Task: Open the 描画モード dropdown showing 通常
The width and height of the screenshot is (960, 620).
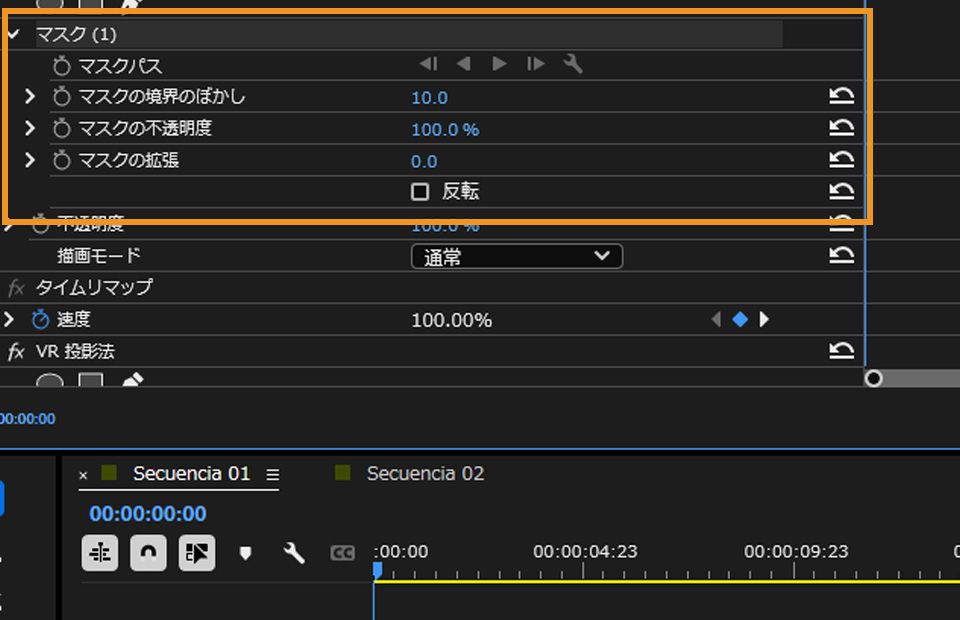Action: click(x=517, y=256)
